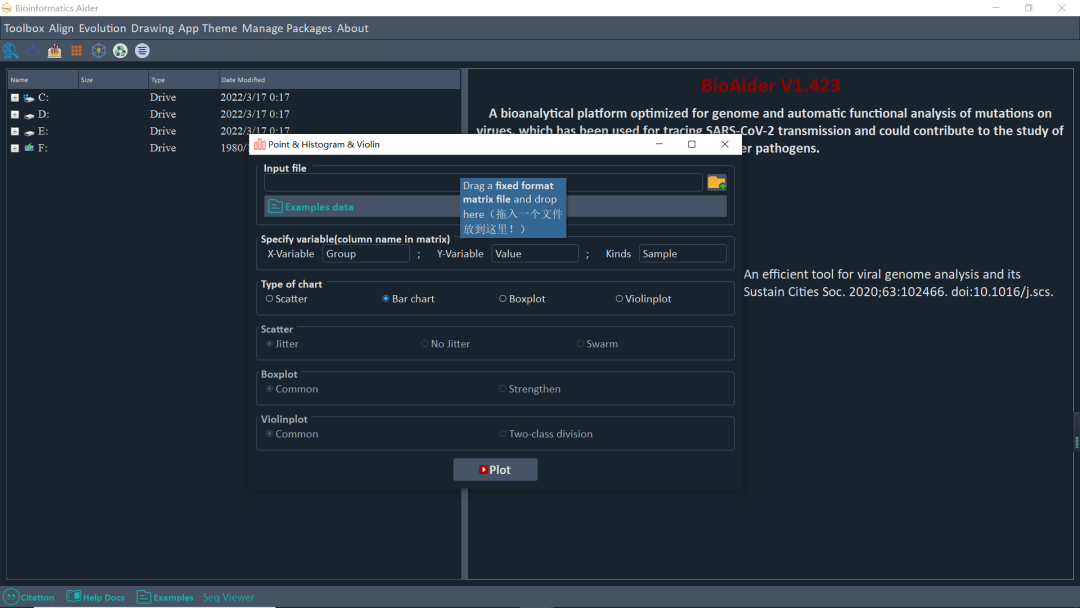Select Strengthen boxplot option

point(530,389)
